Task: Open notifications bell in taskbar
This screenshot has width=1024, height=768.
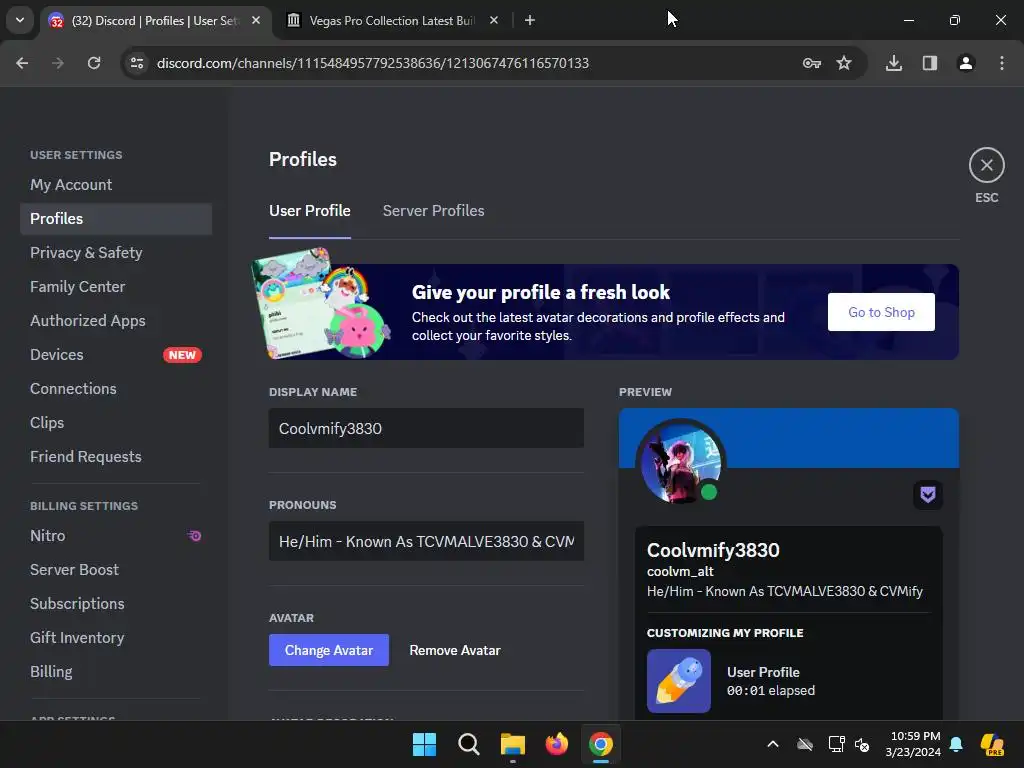Action: tap(956, 744)
